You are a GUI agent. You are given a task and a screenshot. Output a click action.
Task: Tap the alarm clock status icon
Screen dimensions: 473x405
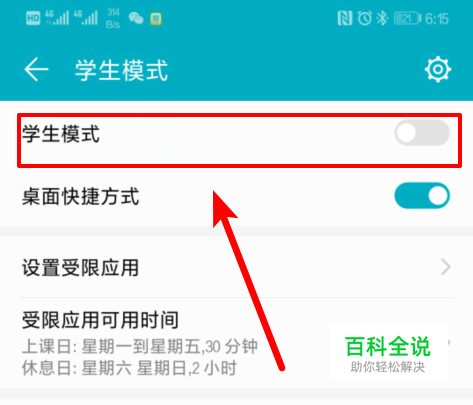[365, 18]
